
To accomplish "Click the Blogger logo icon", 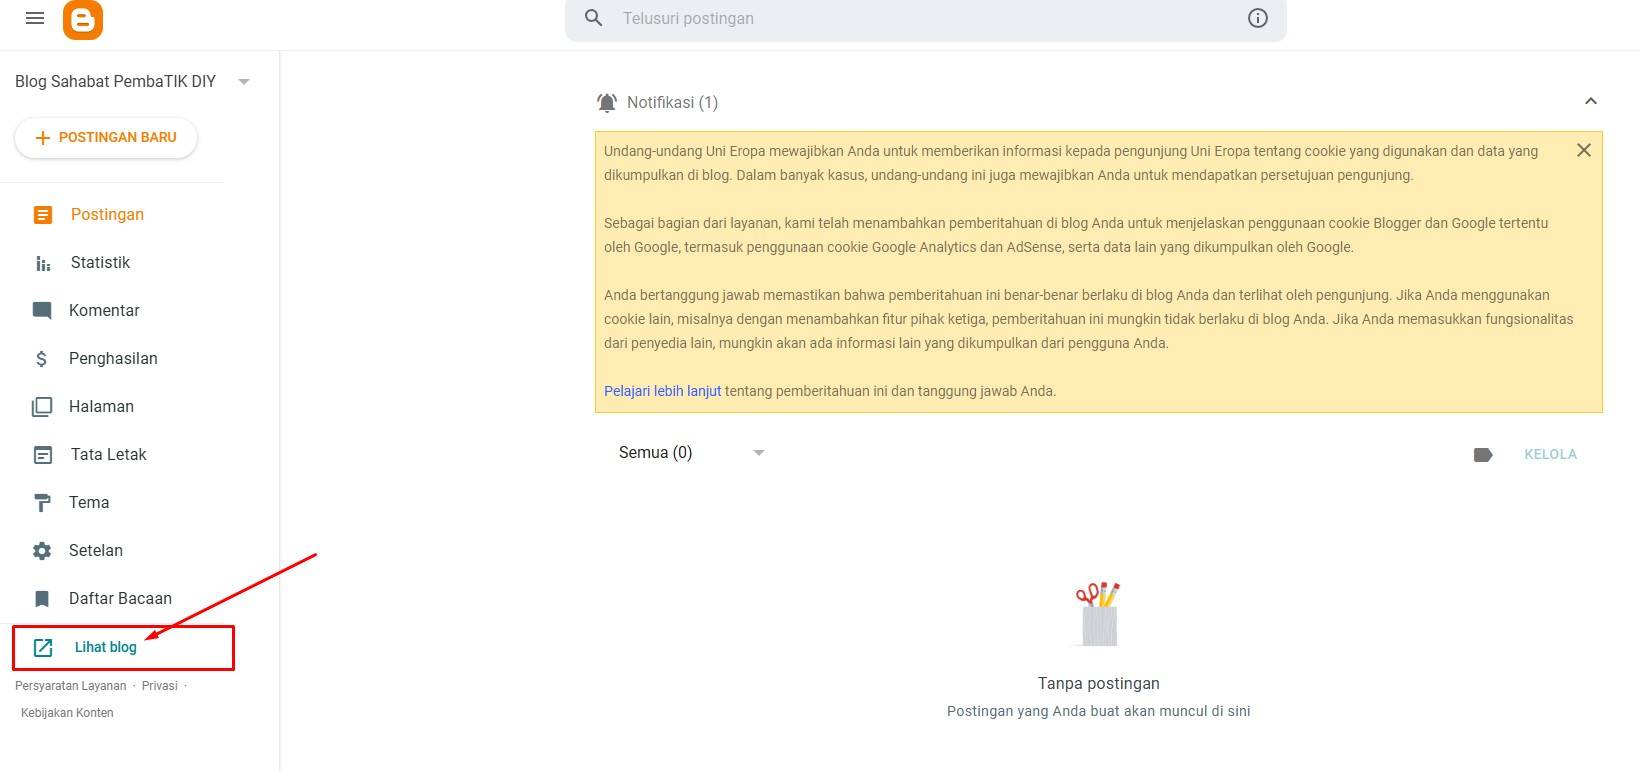I will [83, 19].
